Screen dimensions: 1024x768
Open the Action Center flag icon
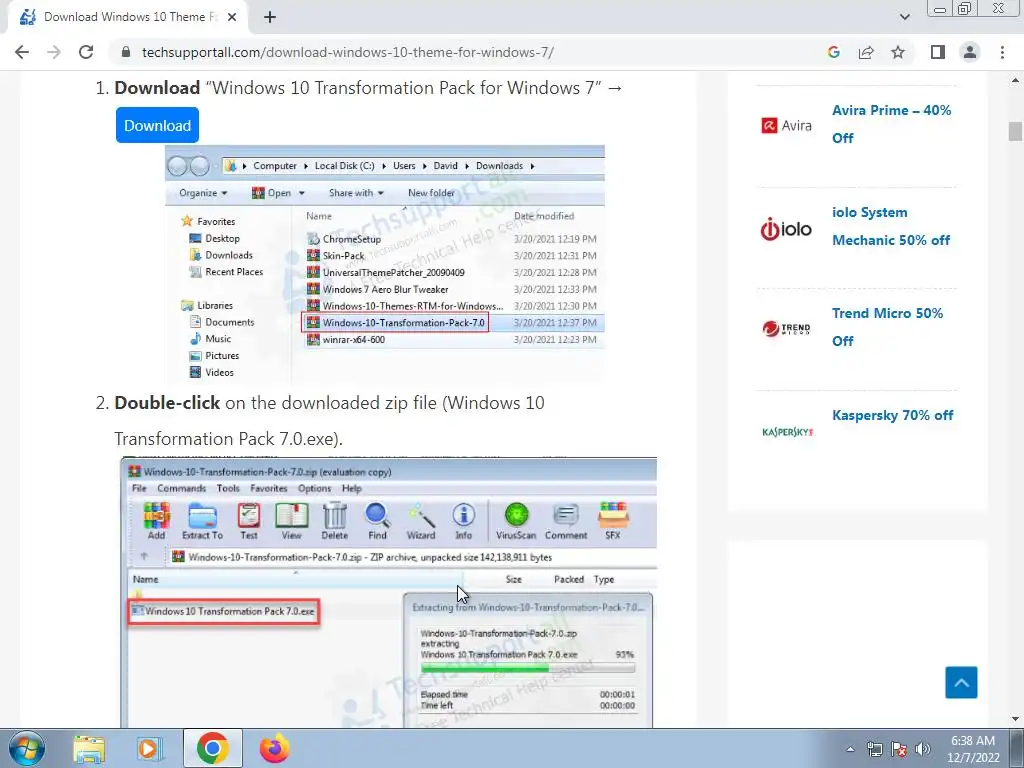point(899,749)
